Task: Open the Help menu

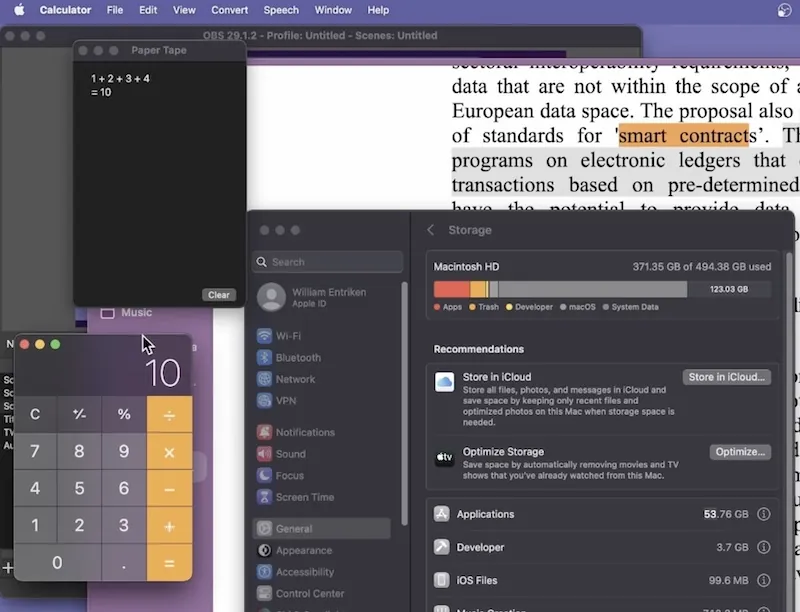Action: [x=378, y=10]
